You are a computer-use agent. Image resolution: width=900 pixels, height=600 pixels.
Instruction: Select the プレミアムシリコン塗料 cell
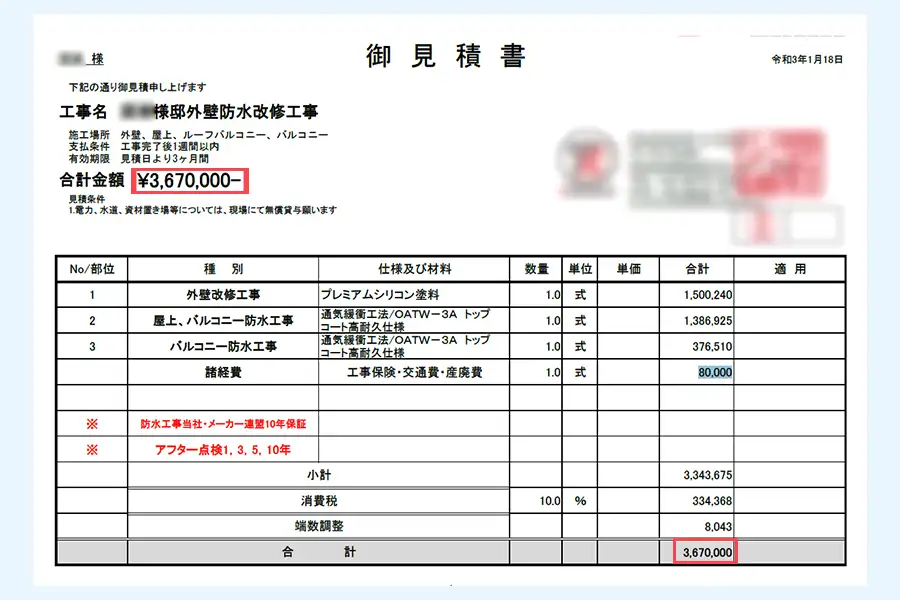384,296
